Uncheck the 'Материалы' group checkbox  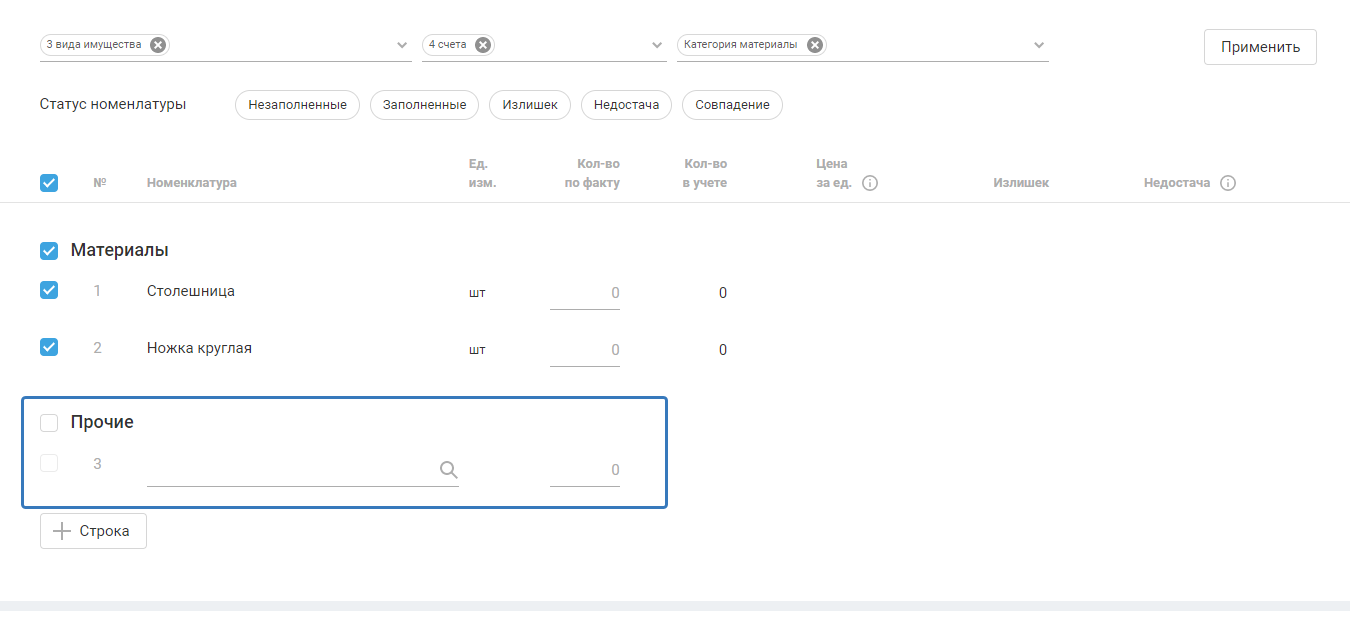[x=49, y=250]
